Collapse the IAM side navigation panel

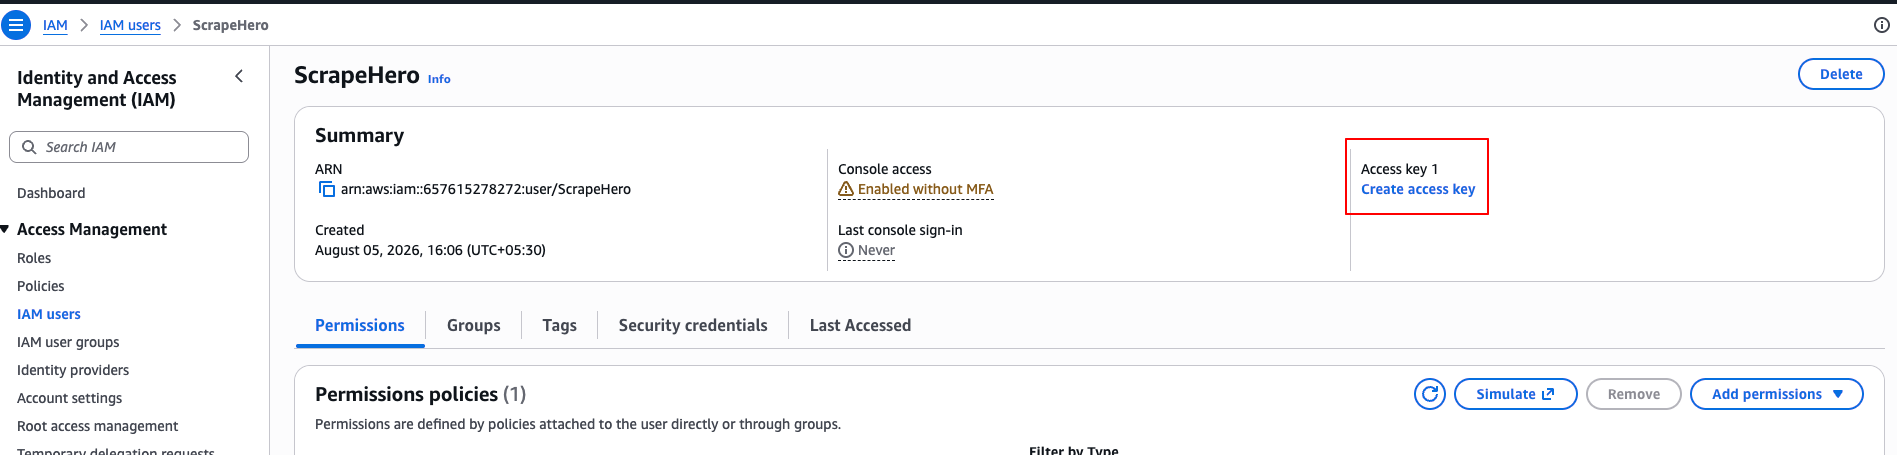(x=239, y=76)
